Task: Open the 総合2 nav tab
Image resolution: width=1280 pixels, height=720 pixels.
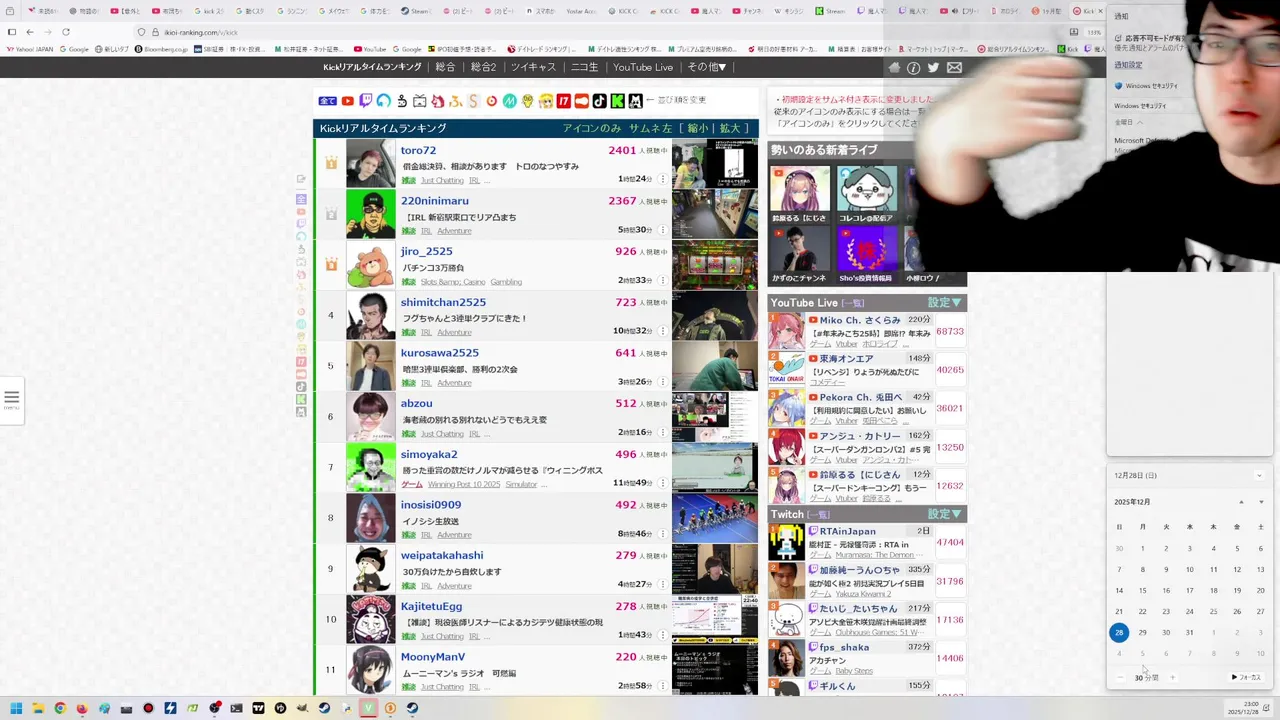Action: click(x=484, y=67)
